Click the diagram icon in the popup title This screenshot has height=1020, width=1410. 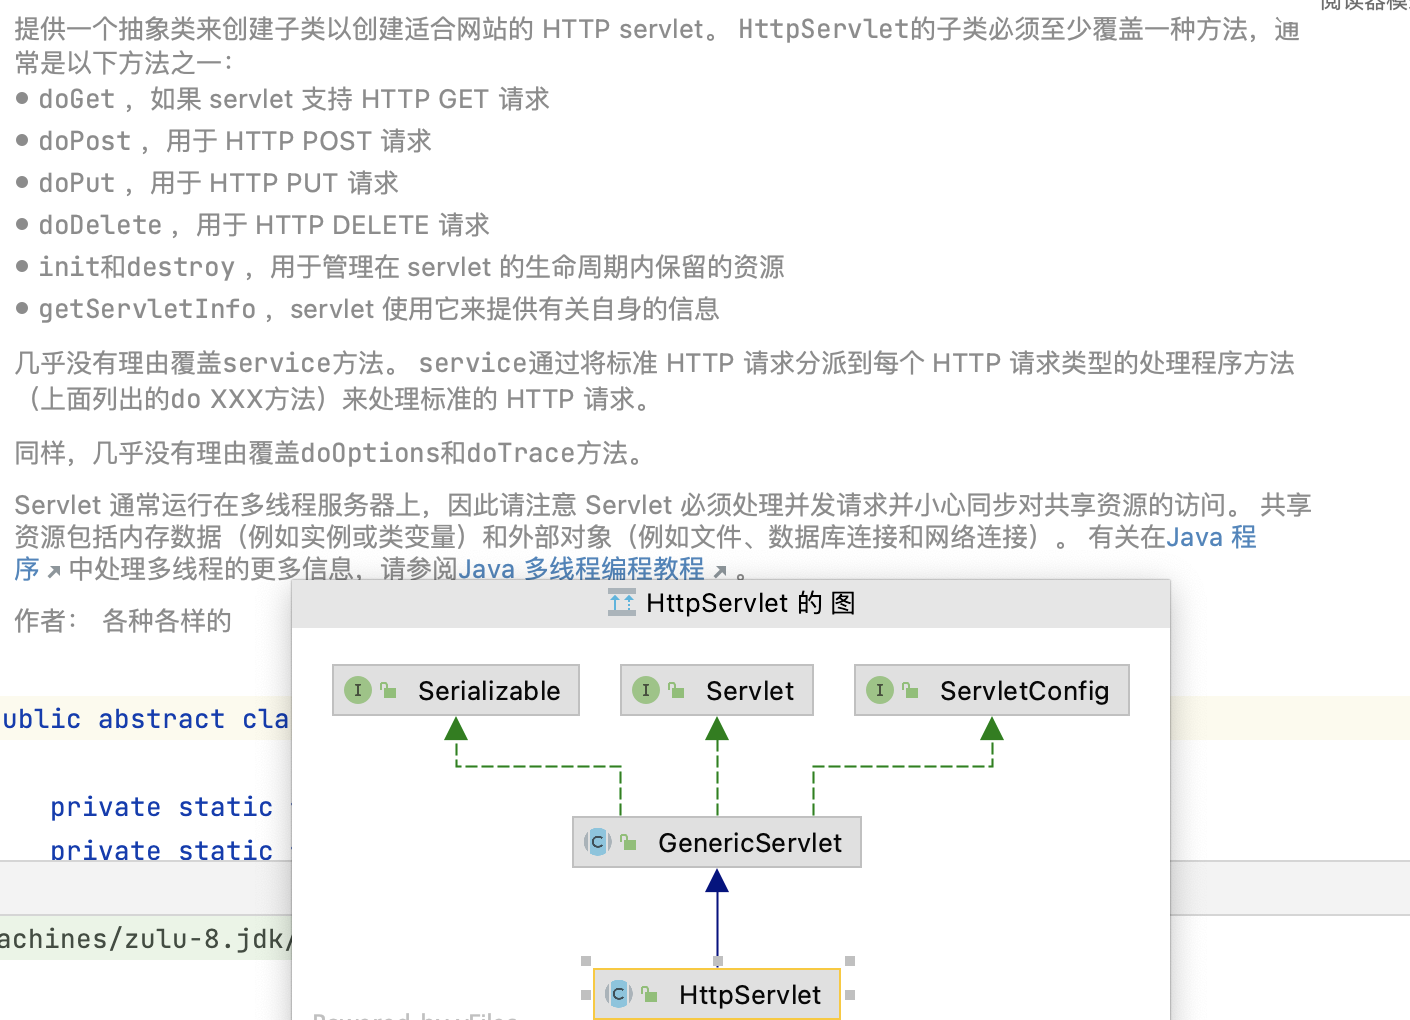point(621,603)
